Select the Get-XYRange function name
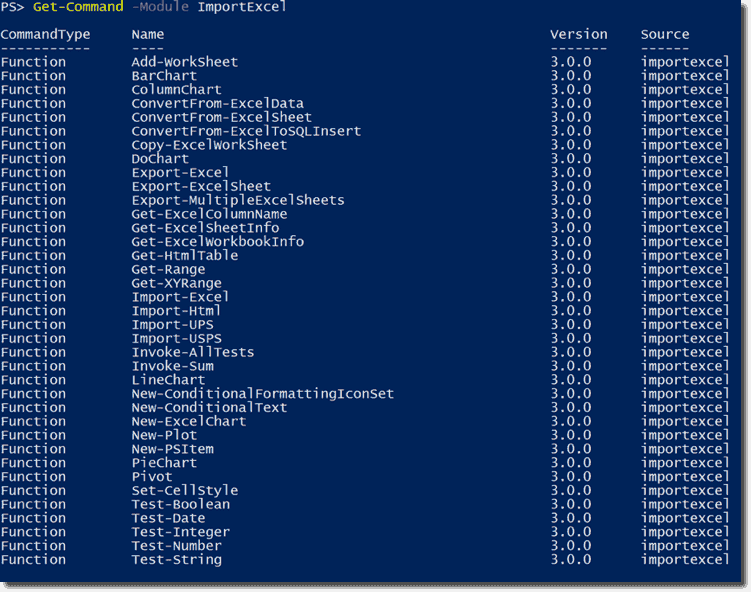The image size is (751, 592). point(176,284)
